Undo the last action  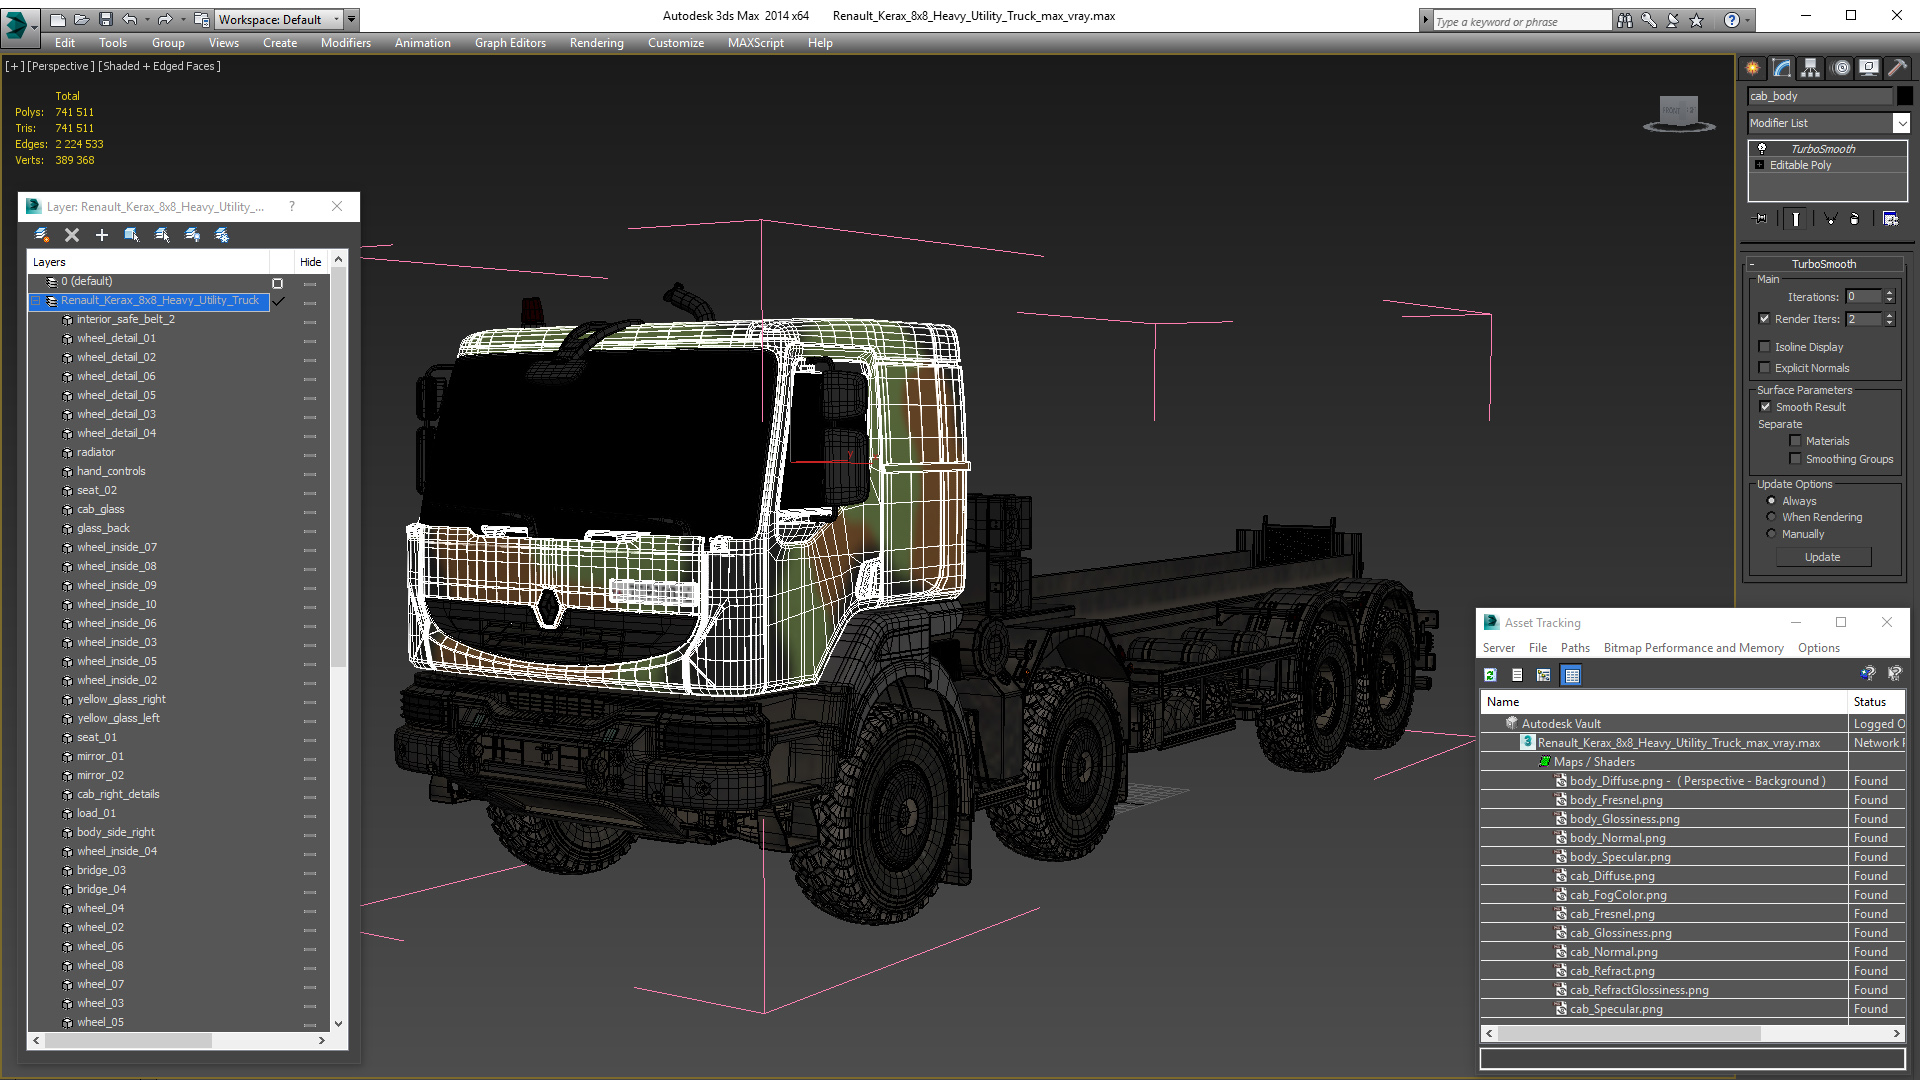(129, 19)
